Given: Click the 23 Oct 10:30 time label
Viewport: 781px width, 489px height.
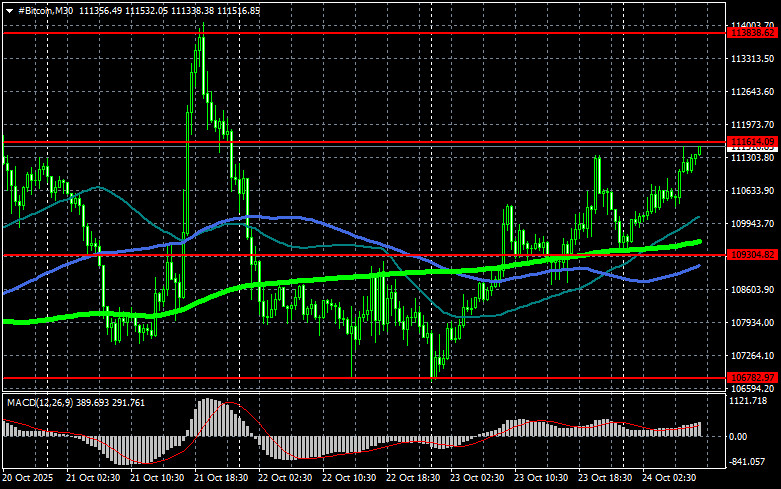Looking at the screenshot, I should tap(541, 478).
